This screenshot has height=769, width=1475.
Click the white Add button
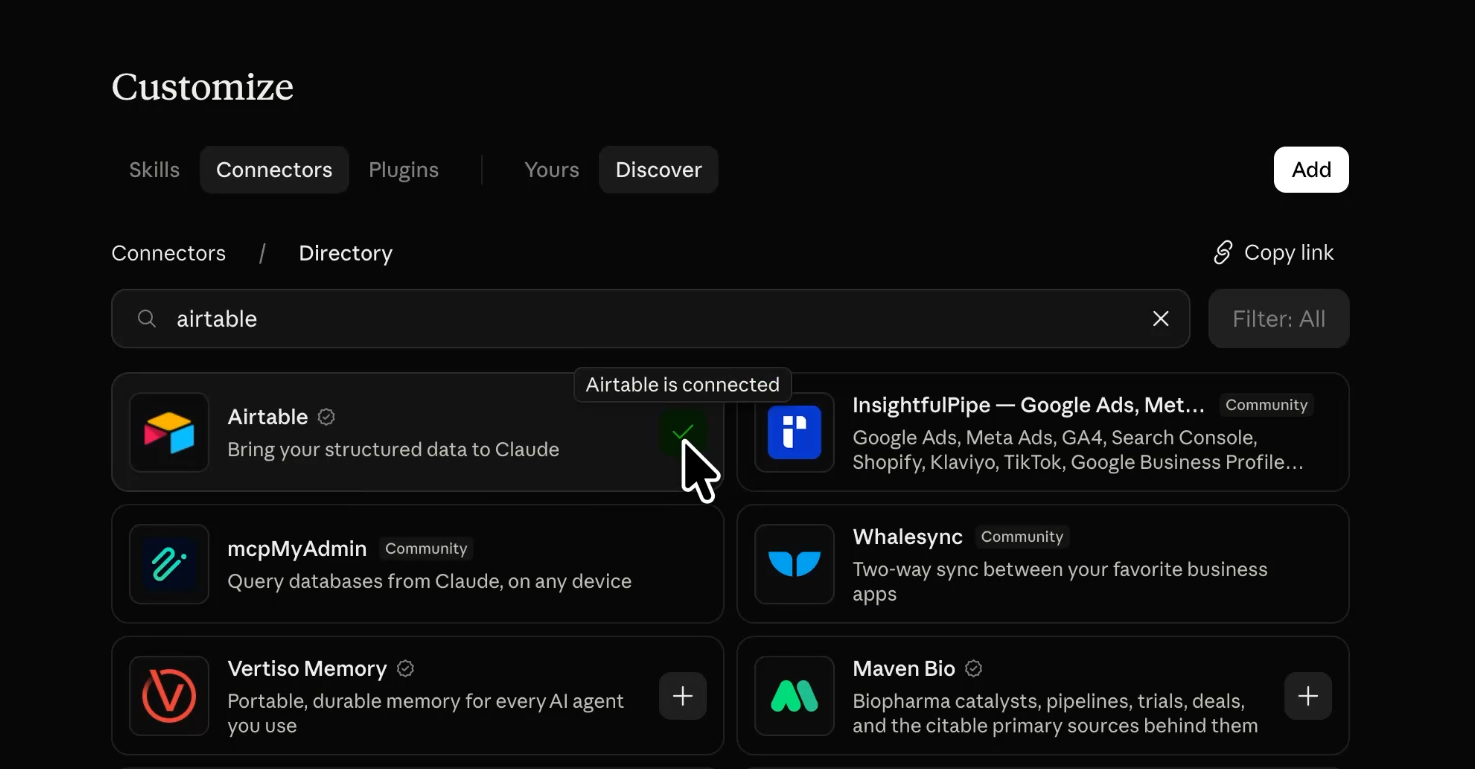click(1311, 170)
